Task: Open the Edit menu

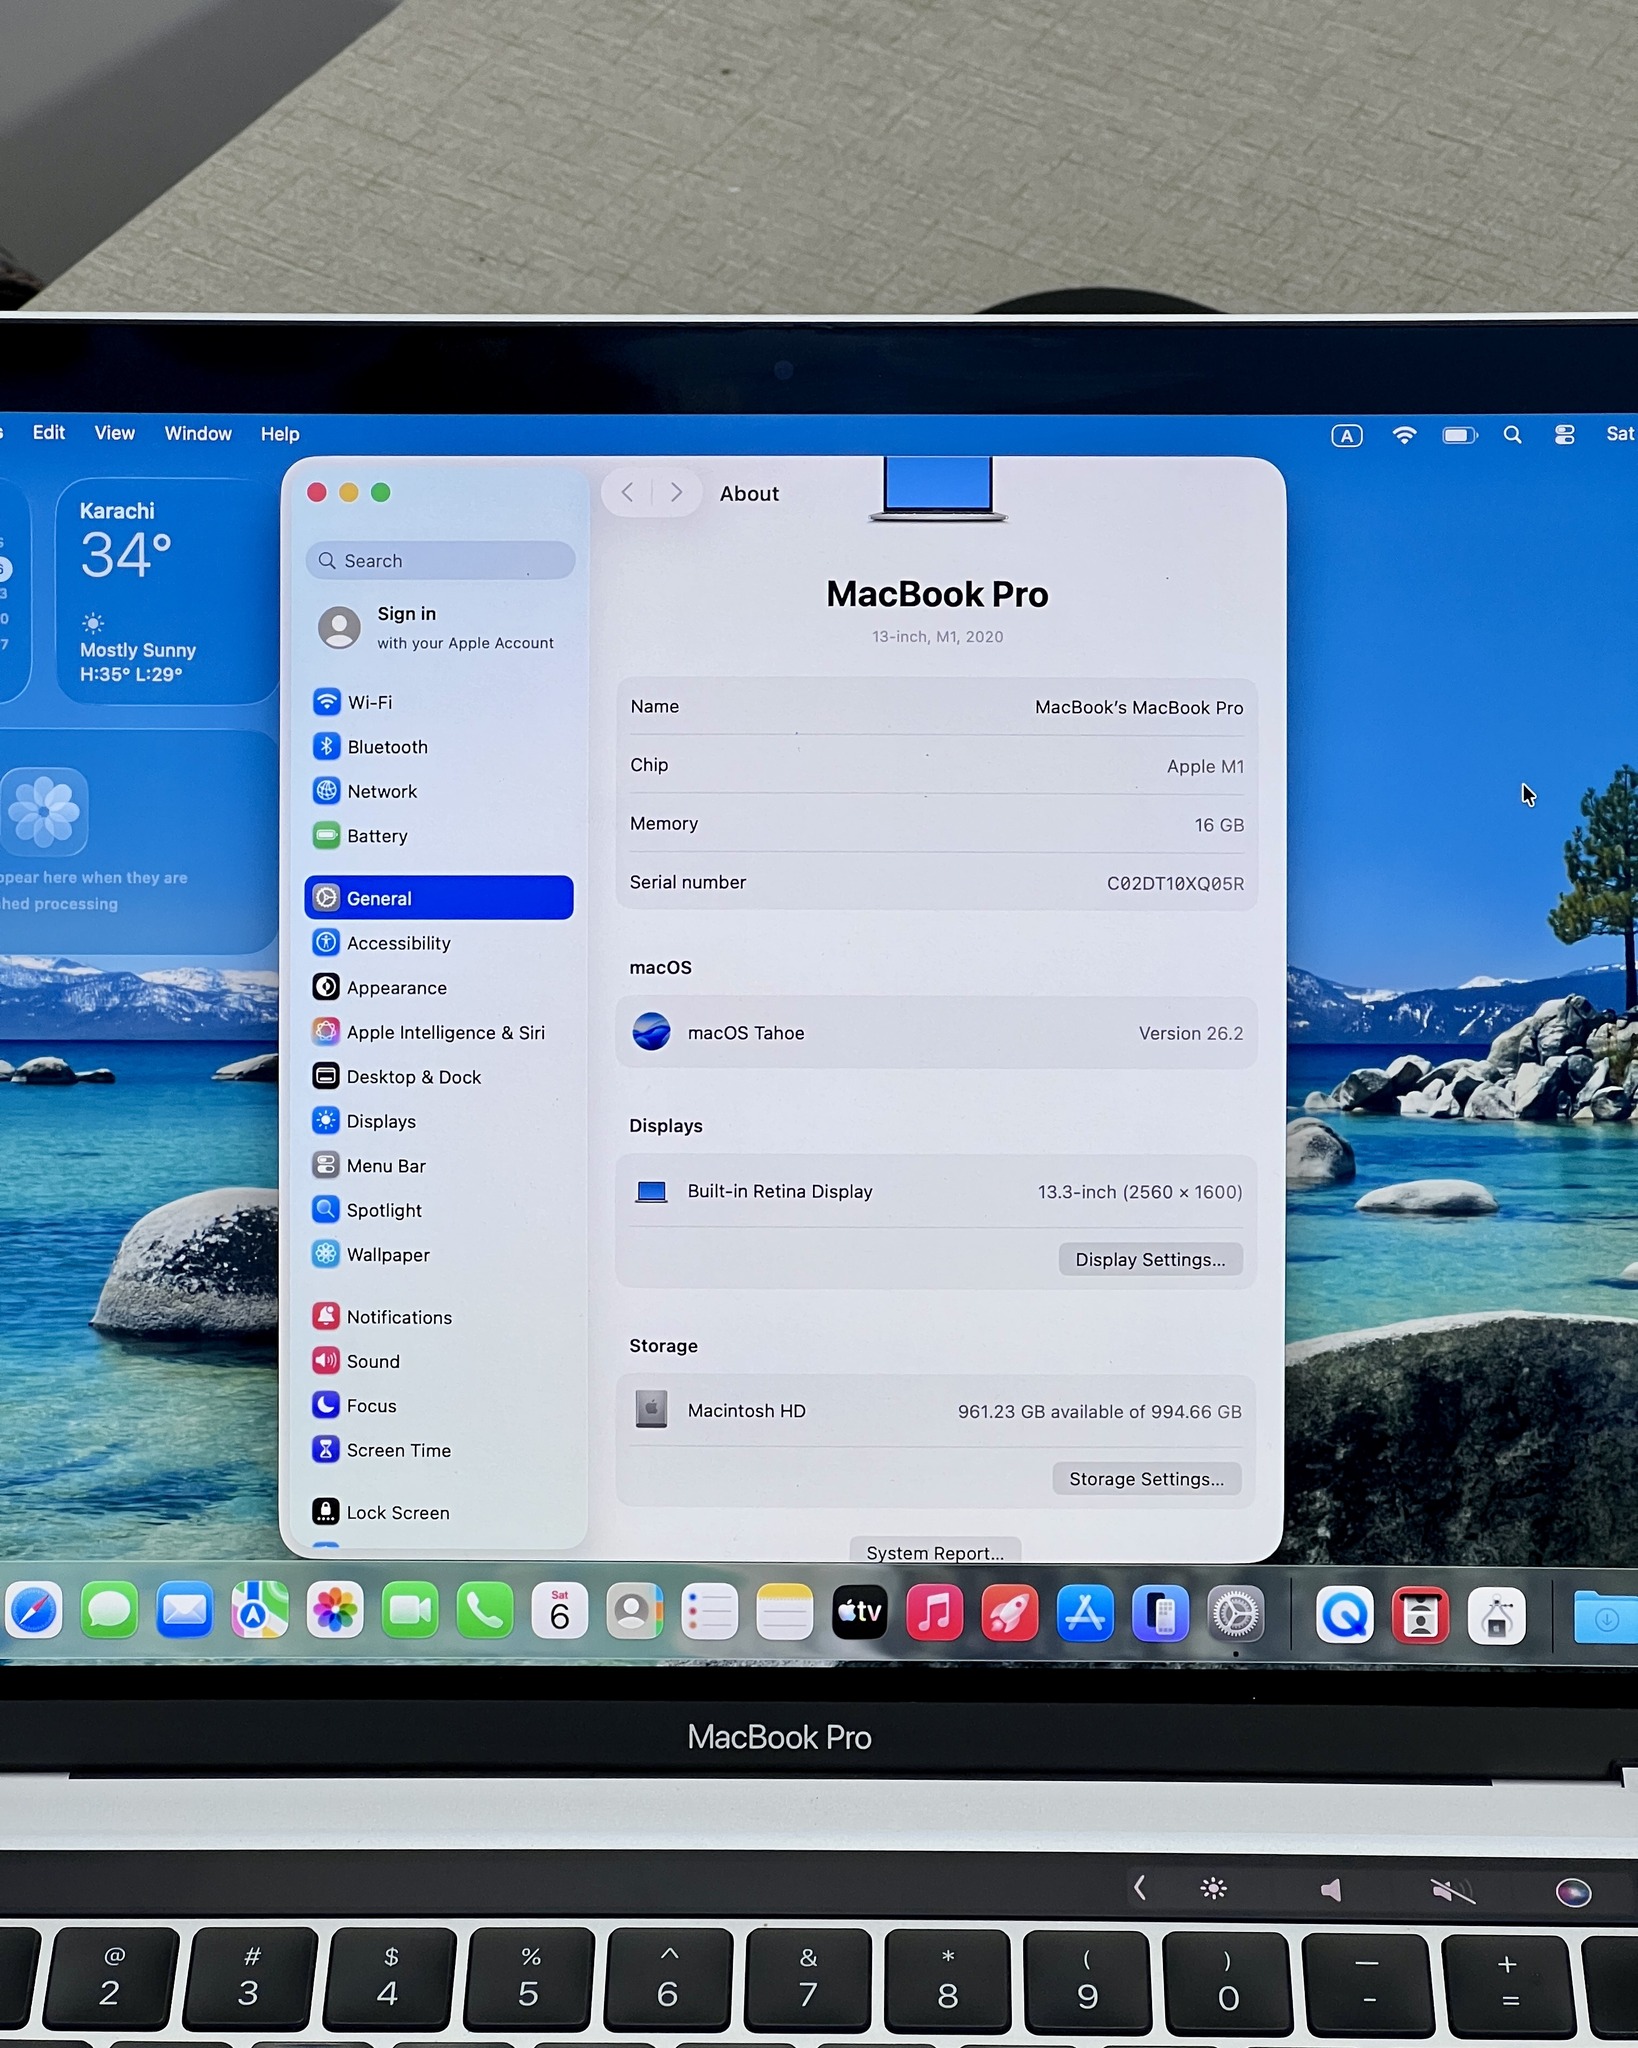Action: [x=48, y=432]
